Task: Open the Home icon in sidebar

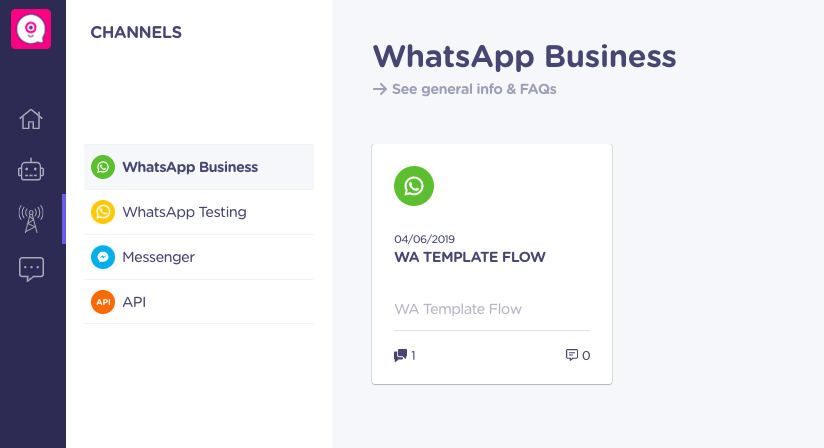Action: pyautogui.click(x=31, y=119)
